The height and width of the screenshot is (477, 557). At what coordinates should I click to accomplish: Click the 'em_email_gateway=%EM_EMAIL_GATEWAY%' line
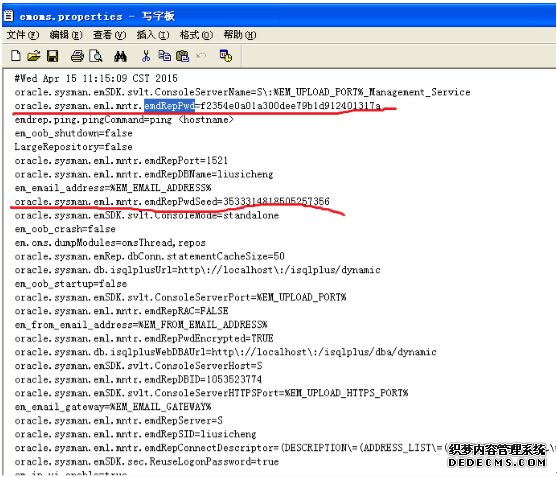pyautogui.click(x=113, y=407)
